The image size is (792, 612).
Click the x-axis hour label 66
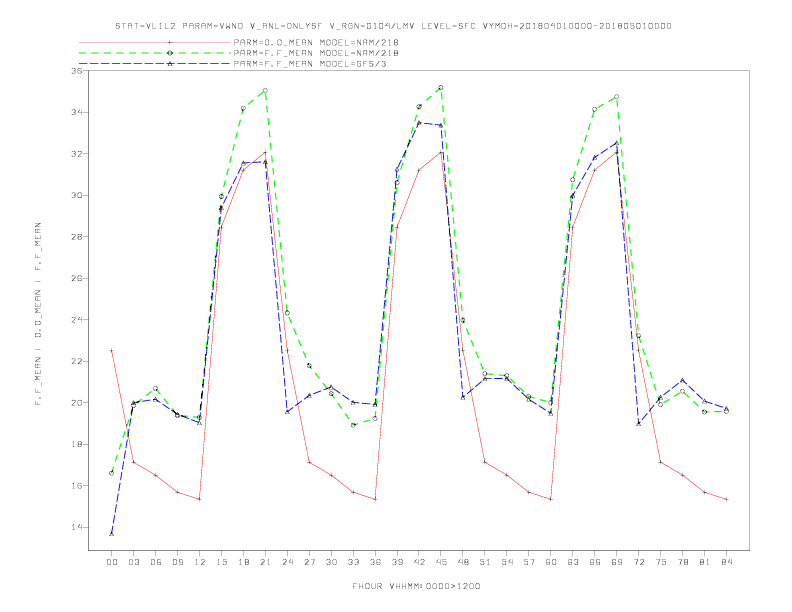pyautogui.click(x=595, y=562)
